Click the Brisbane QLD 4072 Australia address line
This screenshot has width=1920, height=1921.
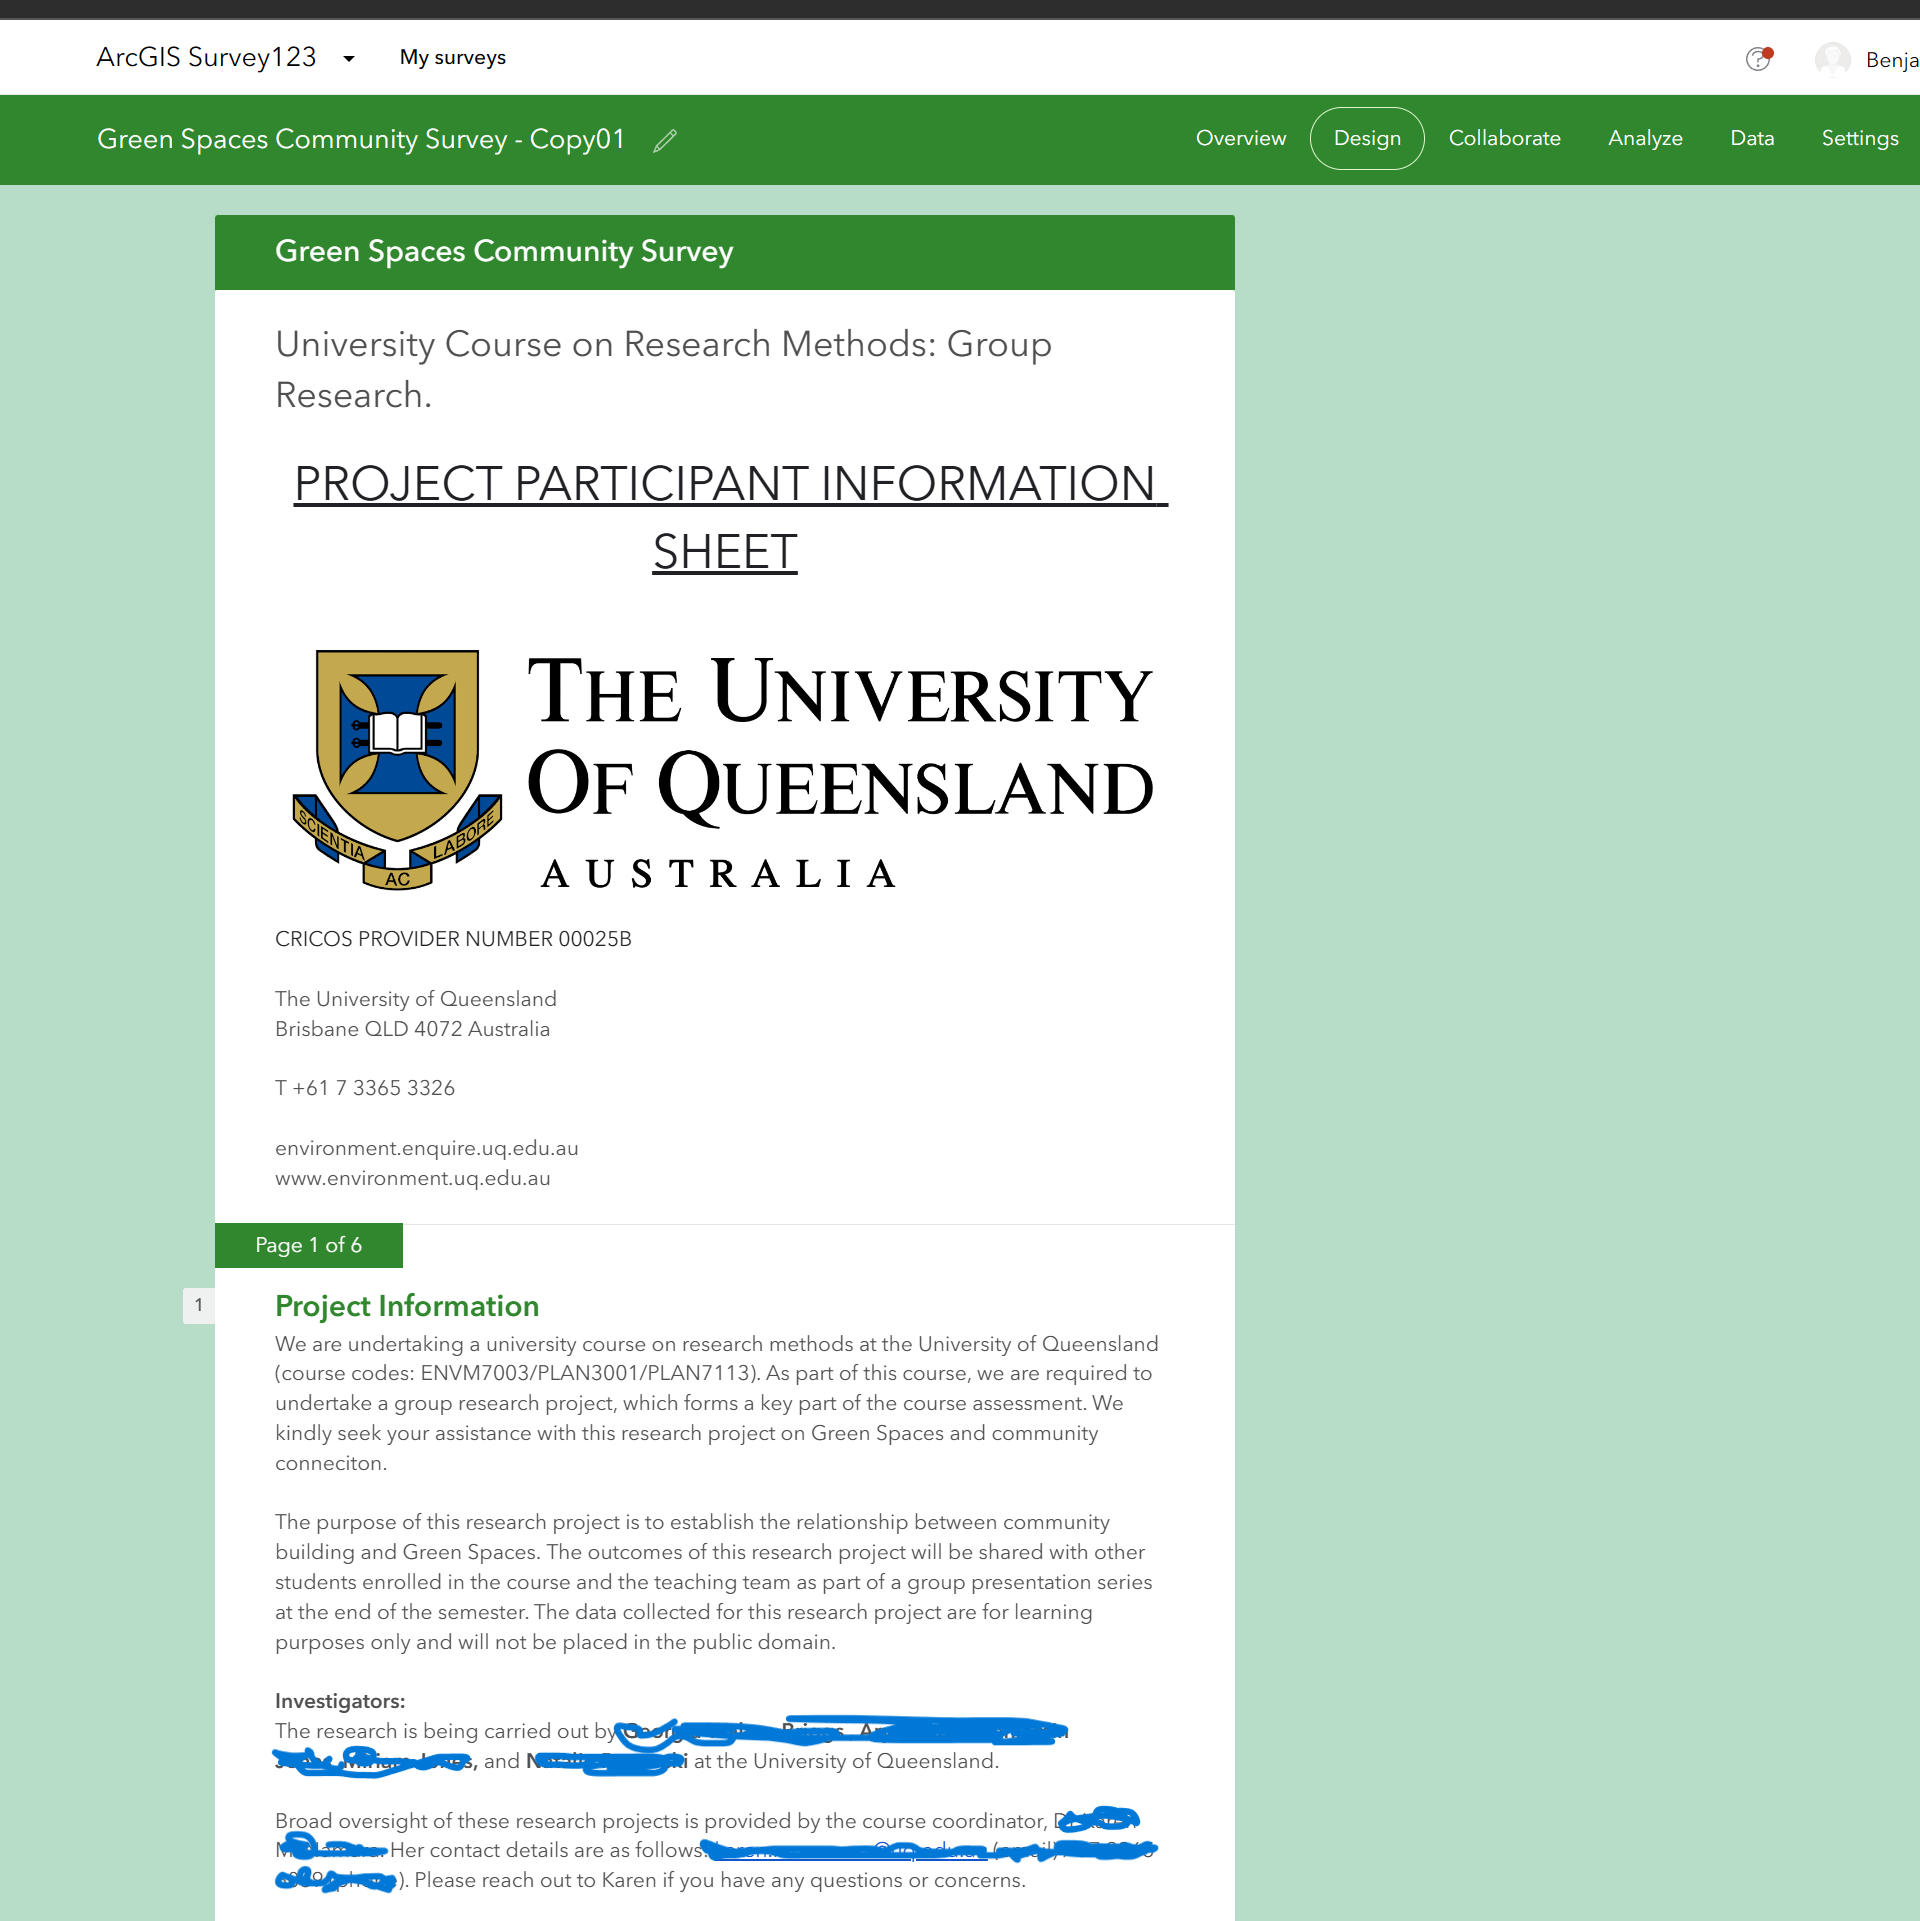[412, 1029]
